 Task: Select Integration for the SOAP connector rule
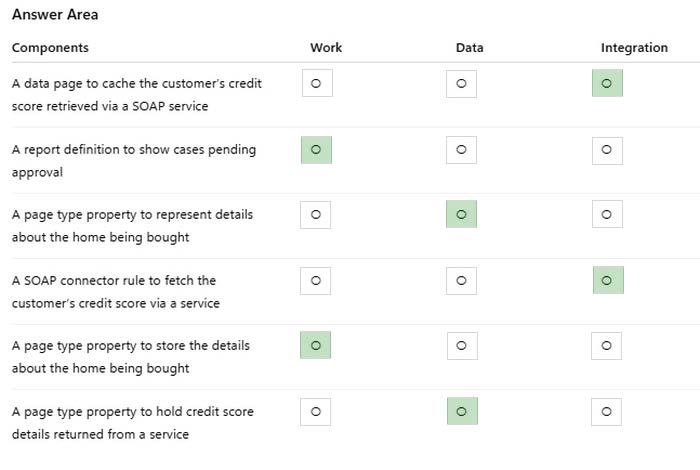pos(607,281)
